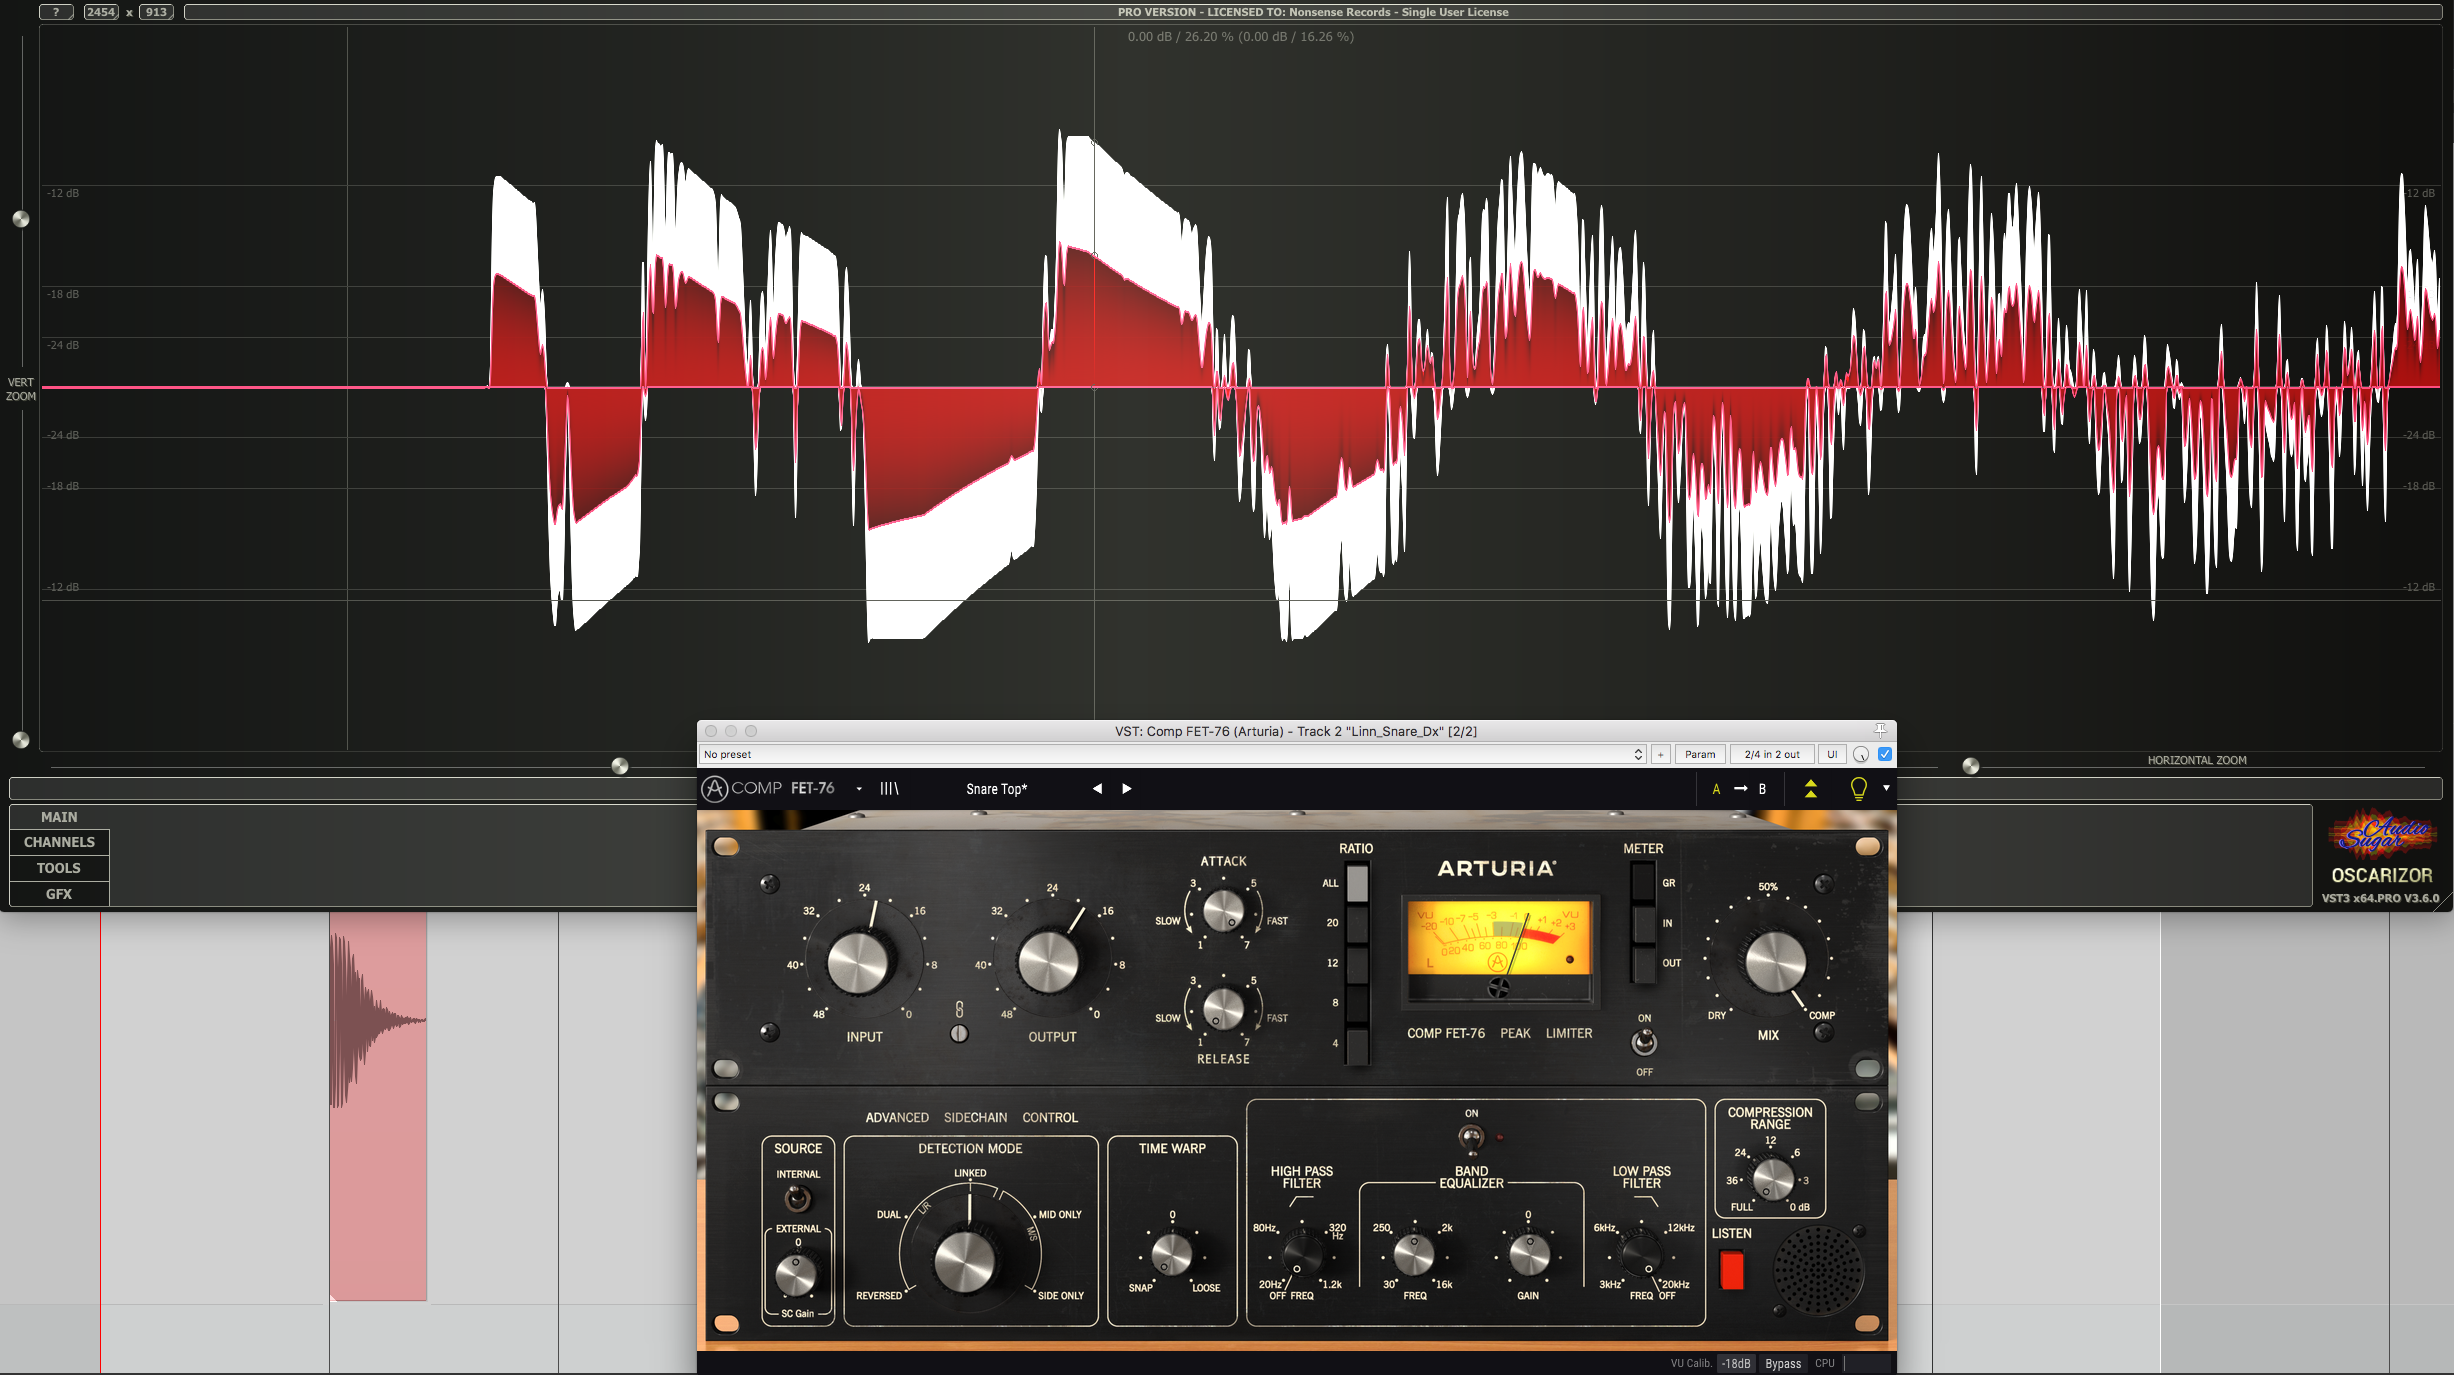
Task: Pin the plugin window on top
Action: coord(1880,731)
